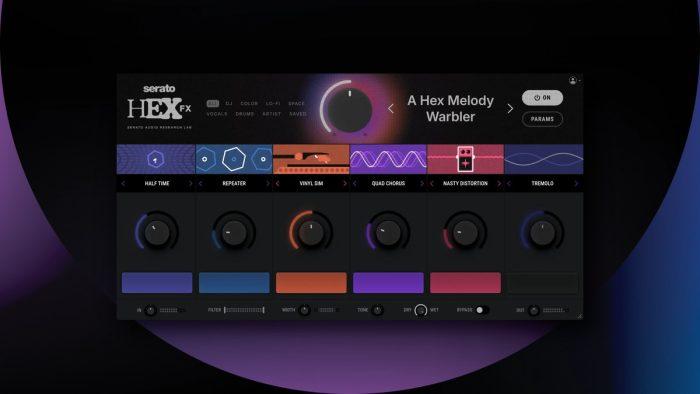
Task: Click the Repeater hexagon effect artwork
Action: coord(234,159)
